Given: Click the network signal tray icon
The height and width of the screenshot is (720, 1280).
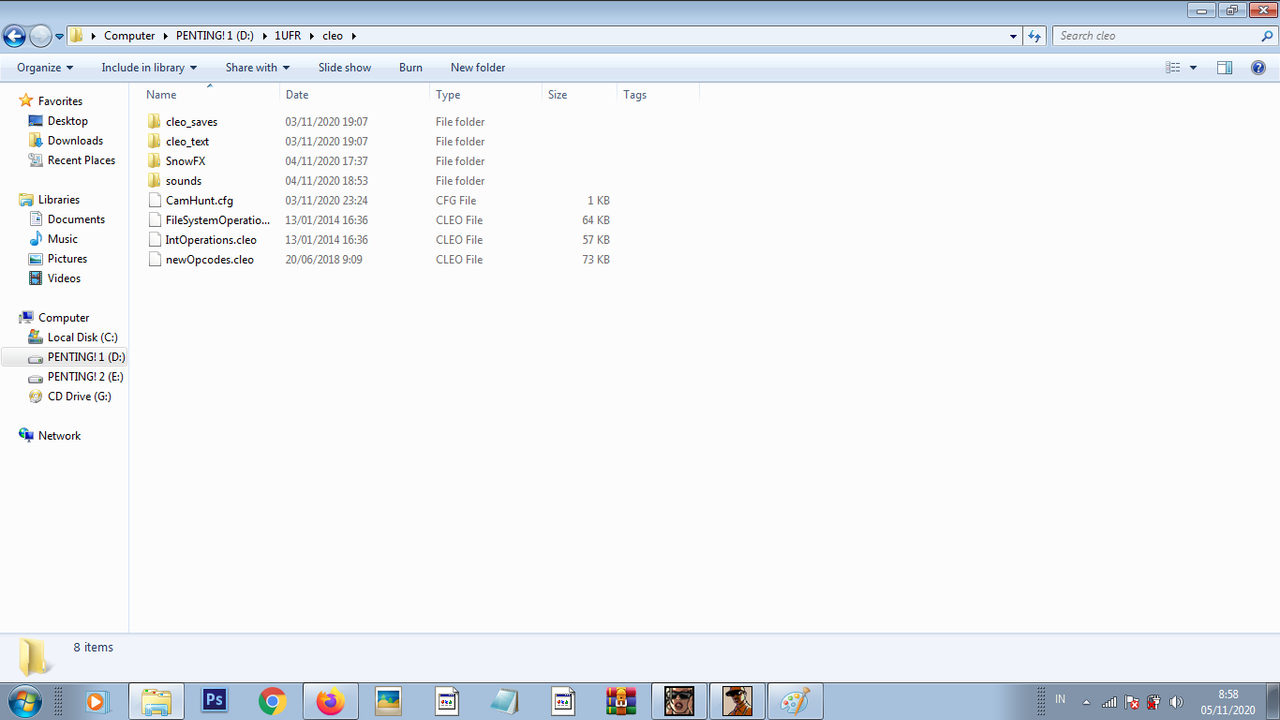Looking at the screenshot, I should point(1110,702).
